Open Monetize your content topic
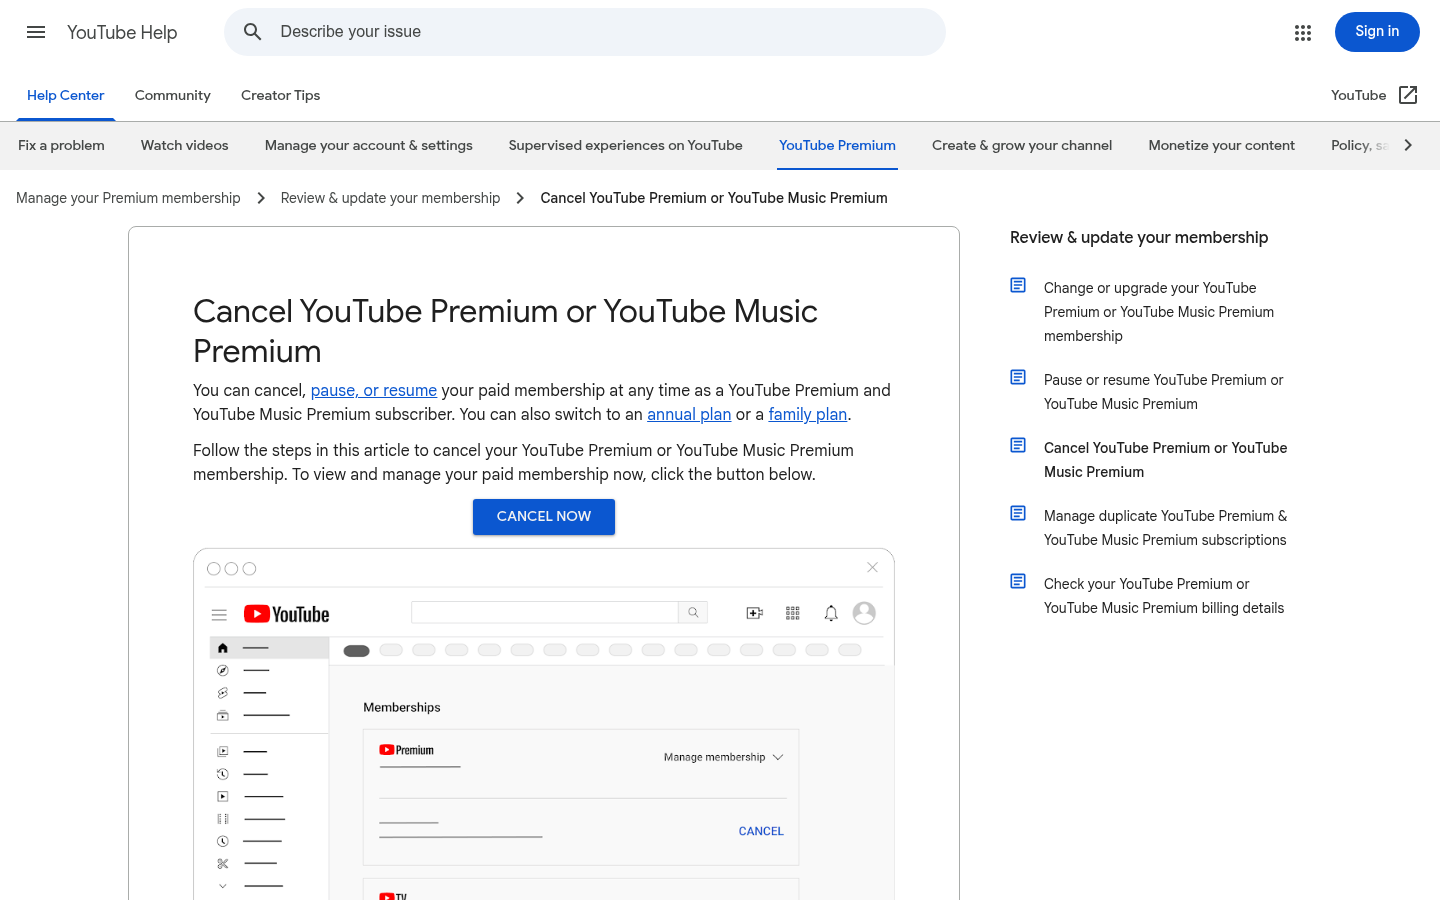Image resolution: width=1440 pixels, height=900 pixels. 1222,146
